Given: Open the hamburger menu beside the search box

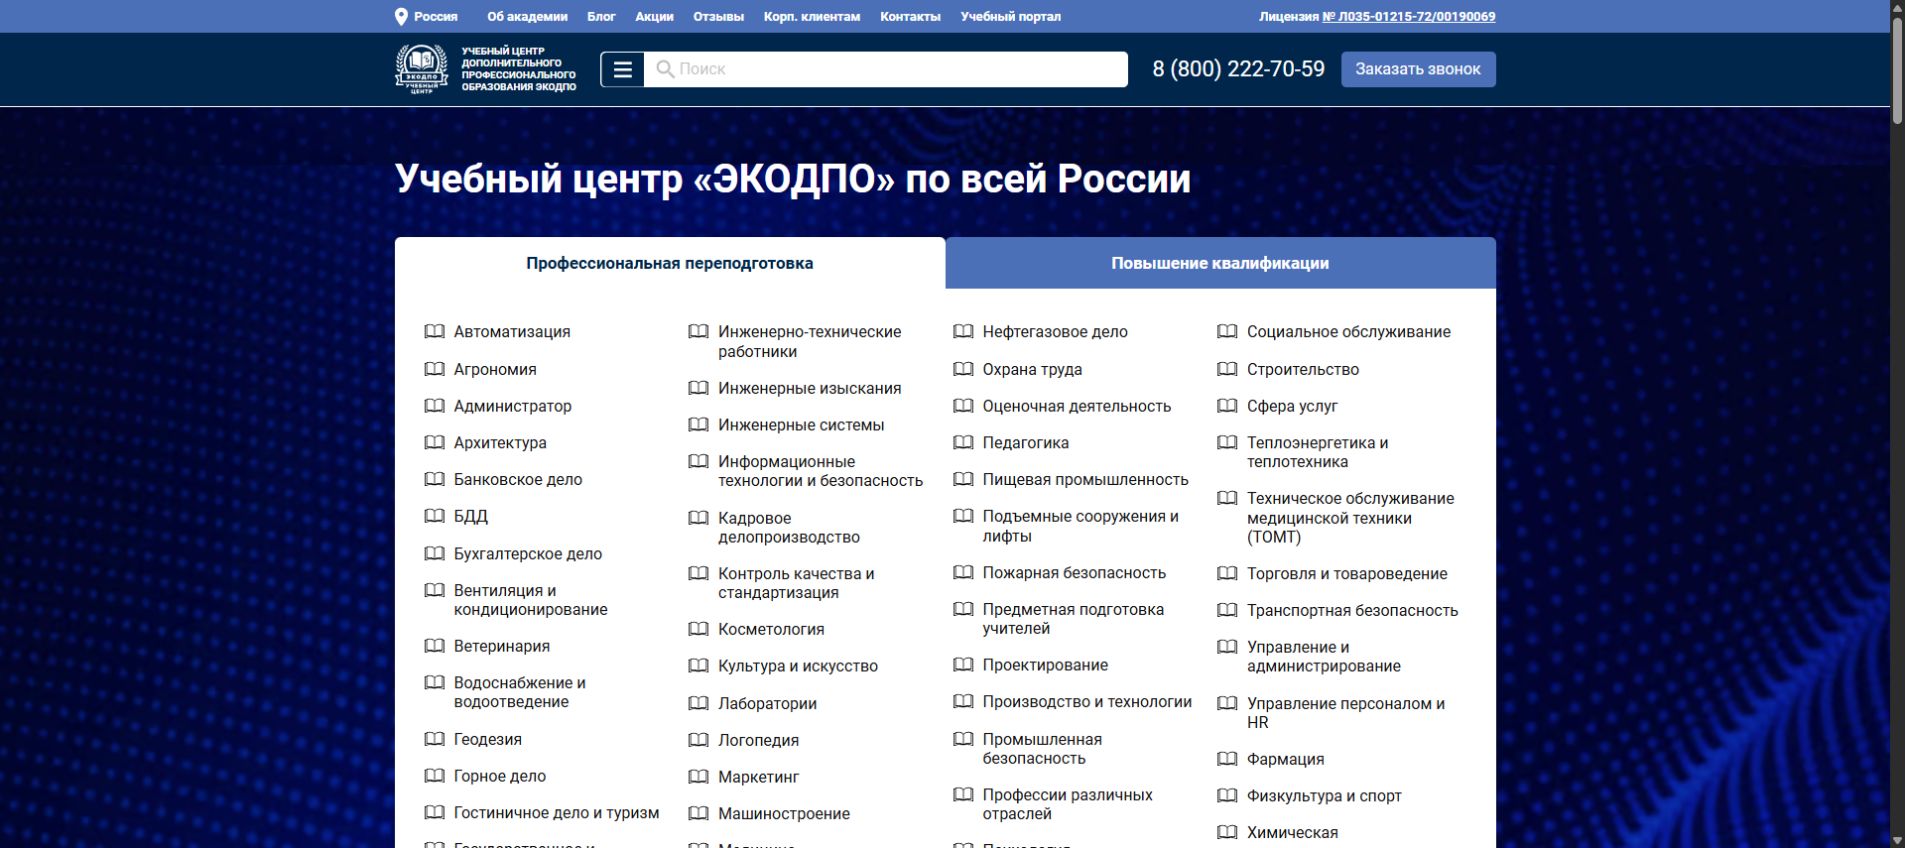Looking at the screenshot, I should (622, 69).
